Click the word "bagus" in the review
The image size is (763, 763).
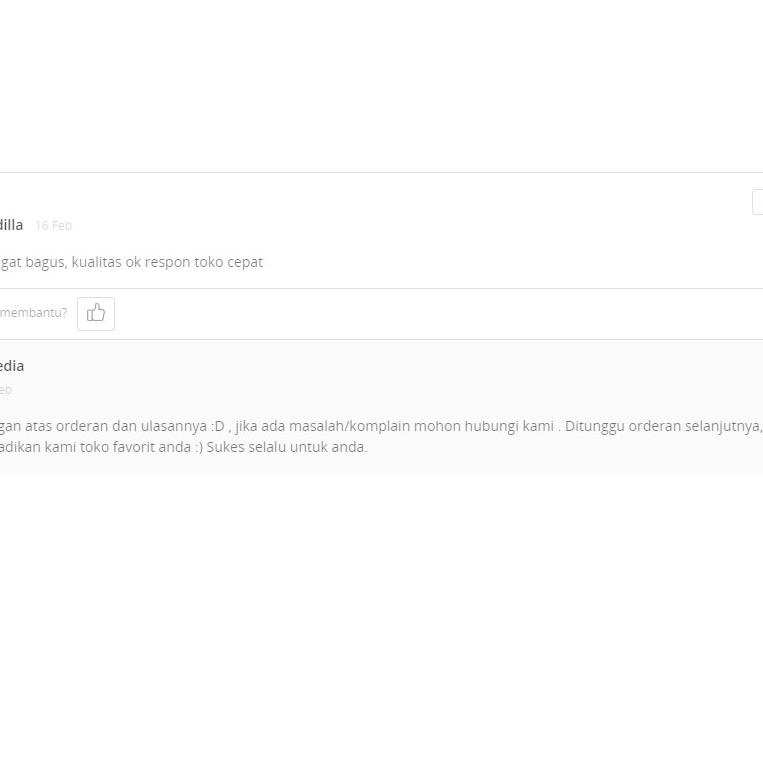click(46, 262)
